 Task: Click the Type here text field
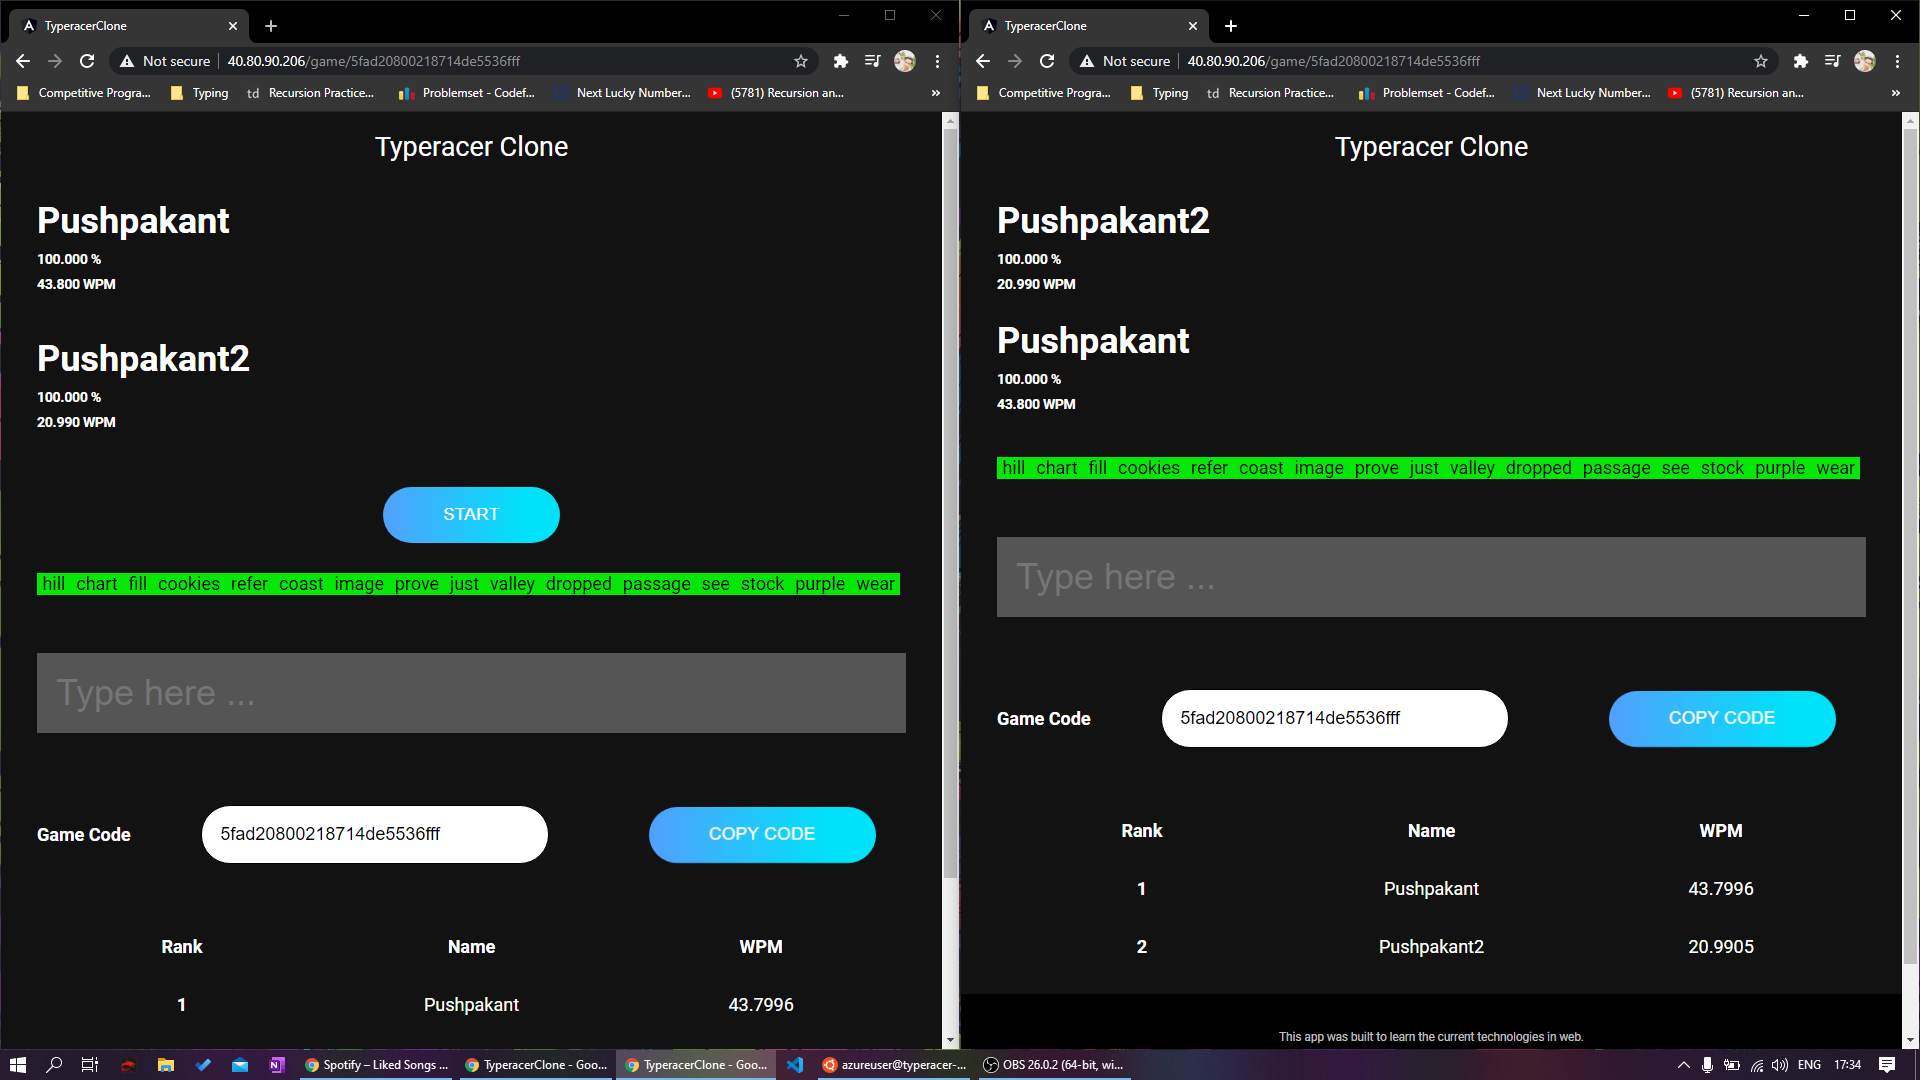(471, 693)
